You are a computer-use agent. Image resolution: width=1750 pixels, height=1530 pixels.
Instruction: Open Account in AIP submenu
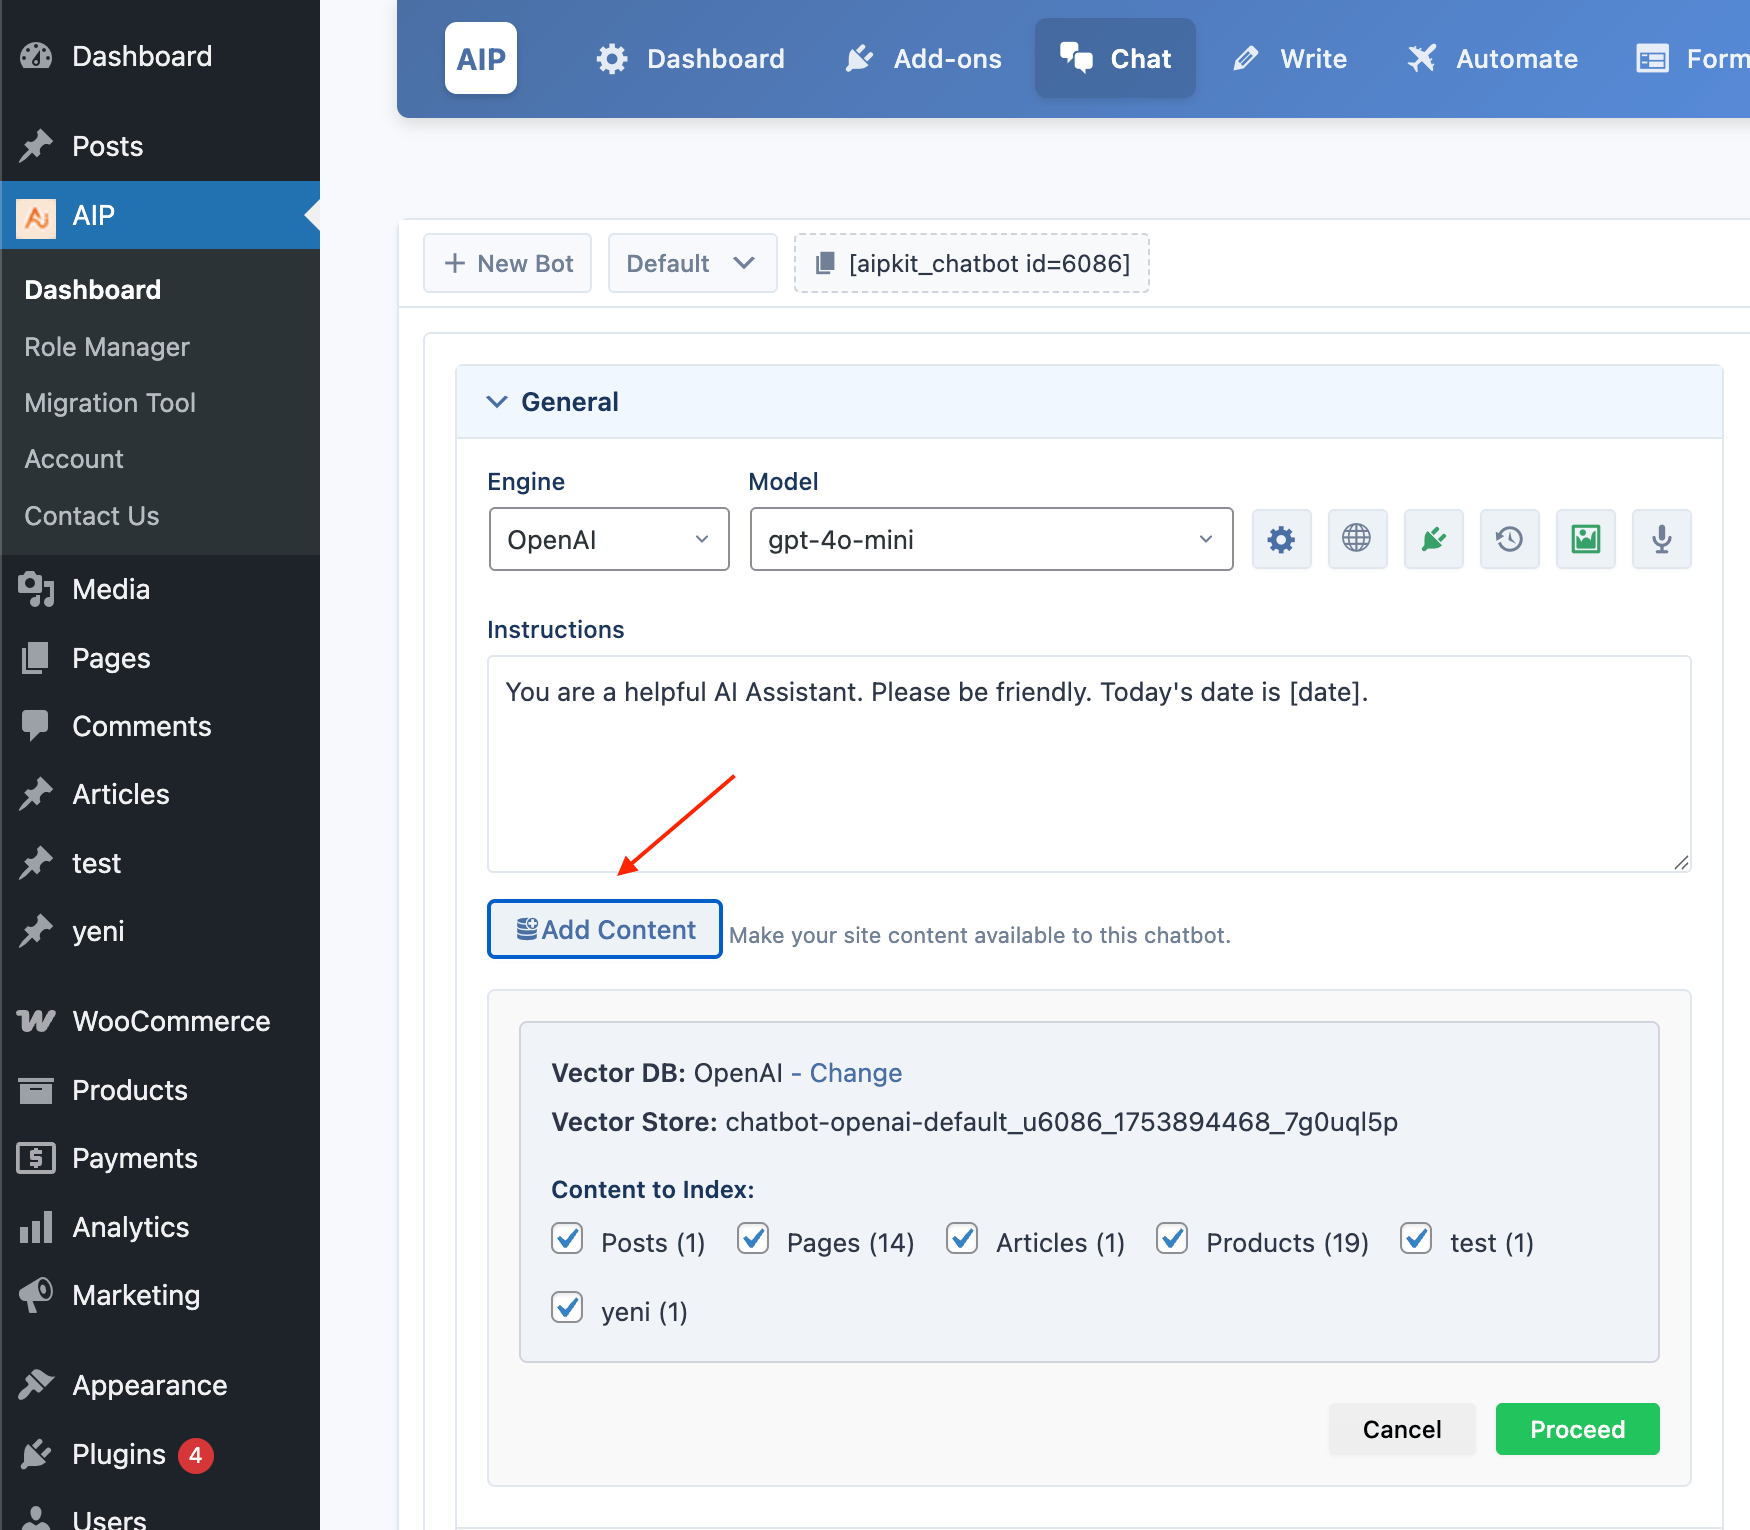pos(74,459)
